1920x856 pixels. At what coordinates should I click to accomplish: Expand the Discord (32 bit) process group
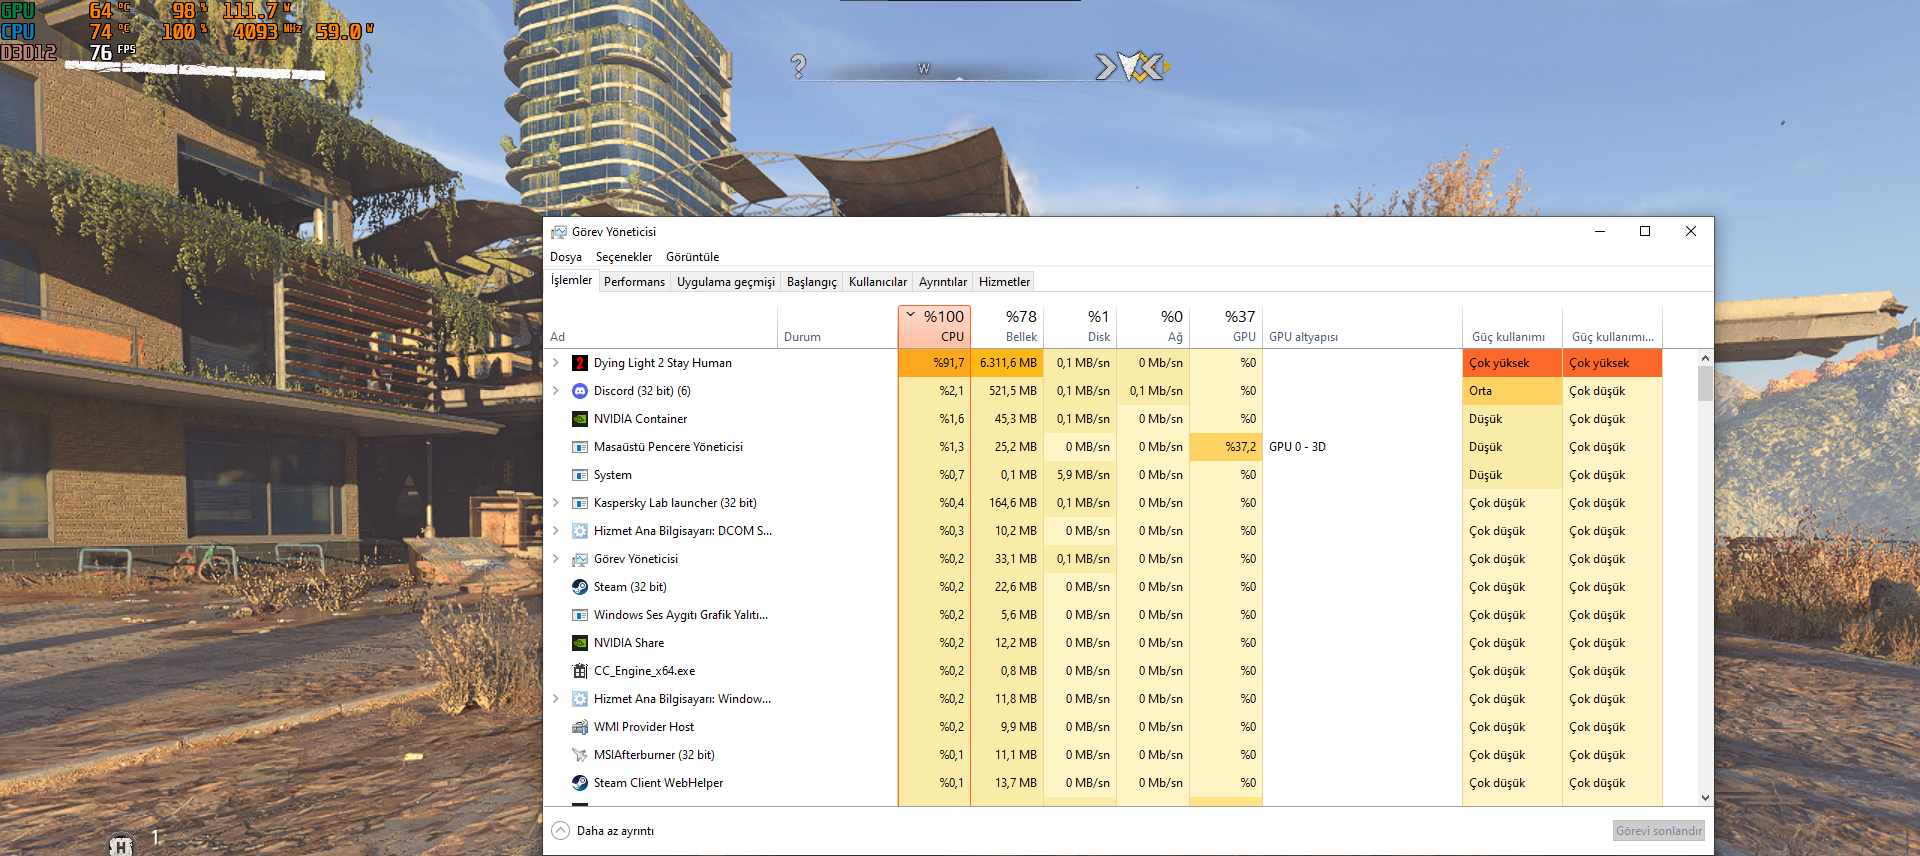click(556, 391)
